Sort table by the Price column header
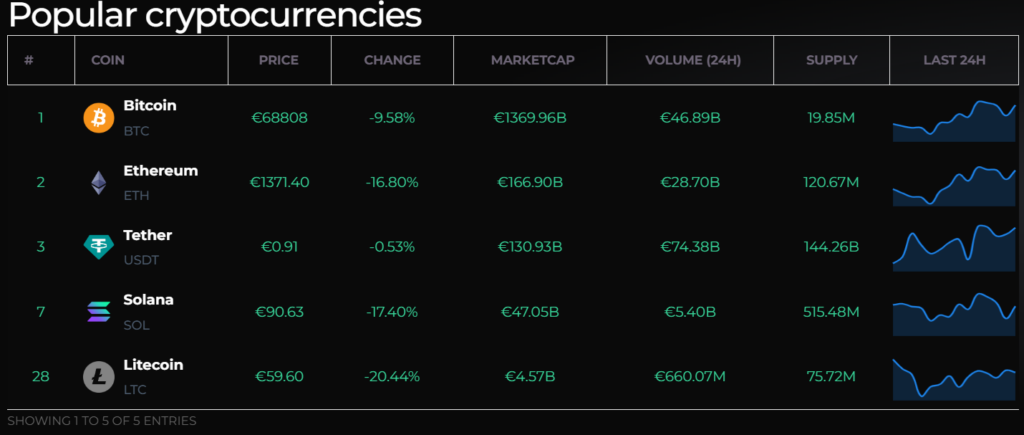 pos(278,60)
